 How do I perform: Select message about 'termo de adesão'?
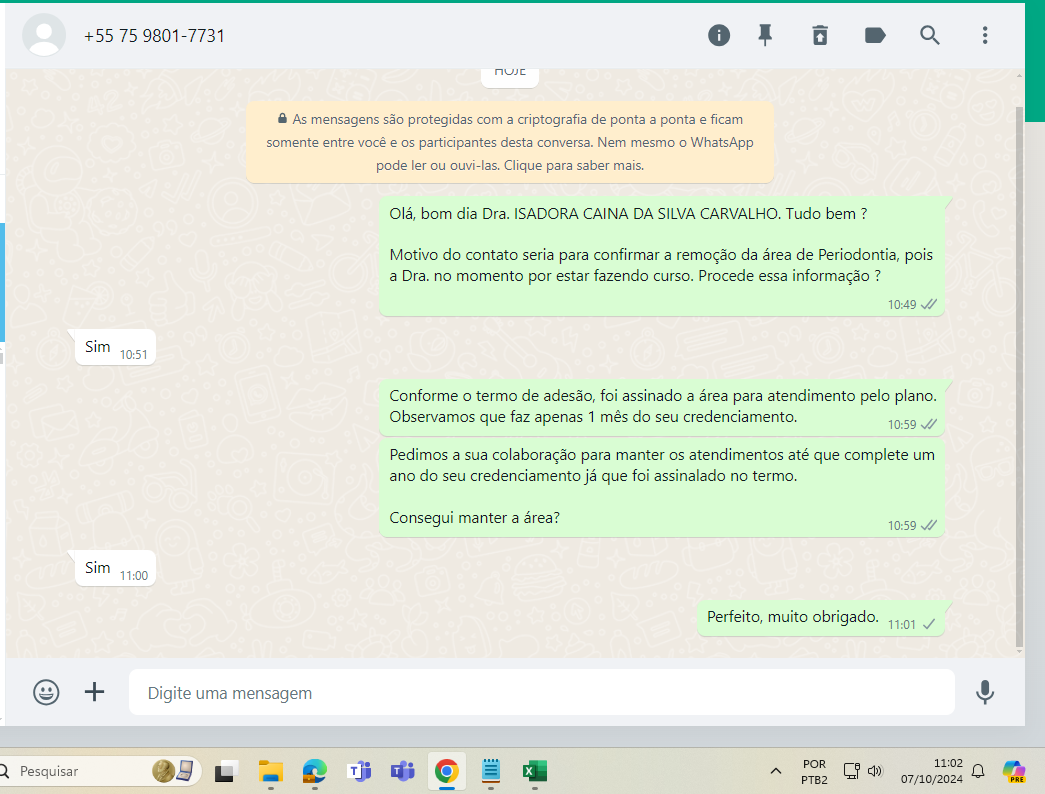tap(662, 407)
